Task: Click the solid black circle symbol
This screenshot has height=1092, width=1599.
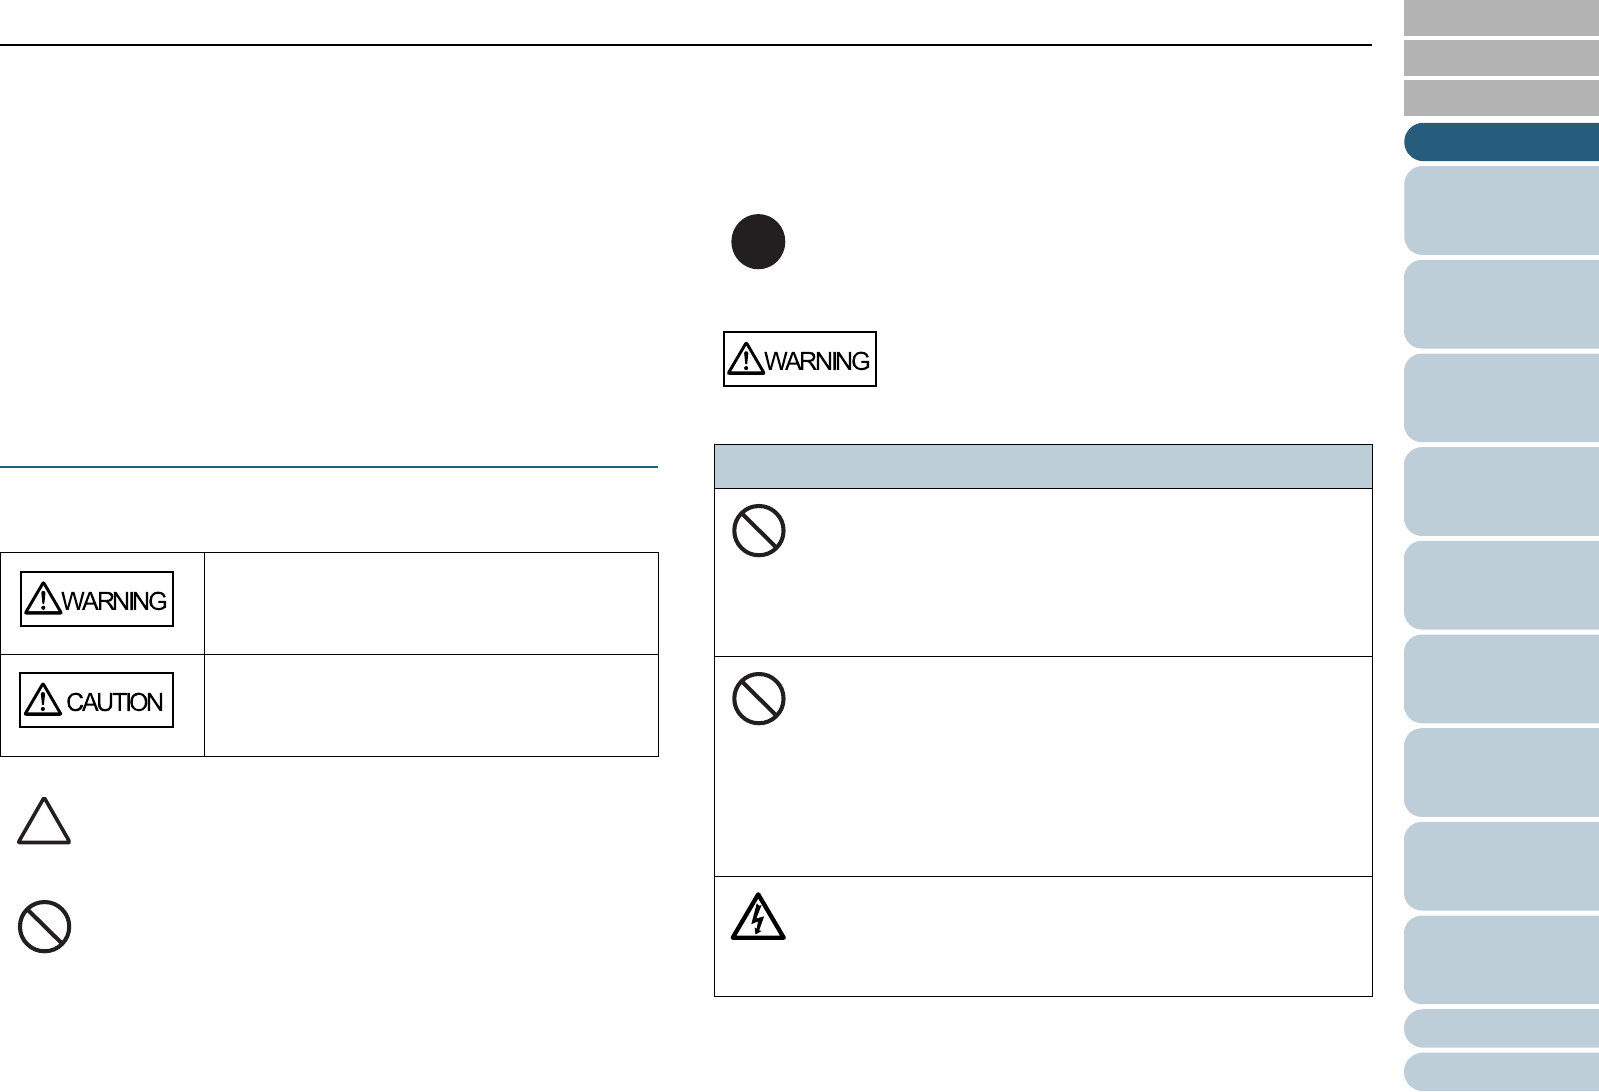Action: click(758, 242)
